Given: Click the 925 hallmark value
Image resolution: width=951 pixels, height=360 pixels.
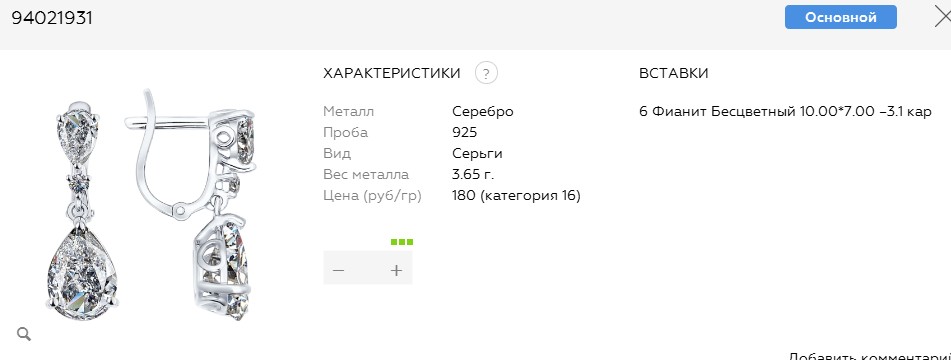Looking at the screenshot, I should coord(465,132).
